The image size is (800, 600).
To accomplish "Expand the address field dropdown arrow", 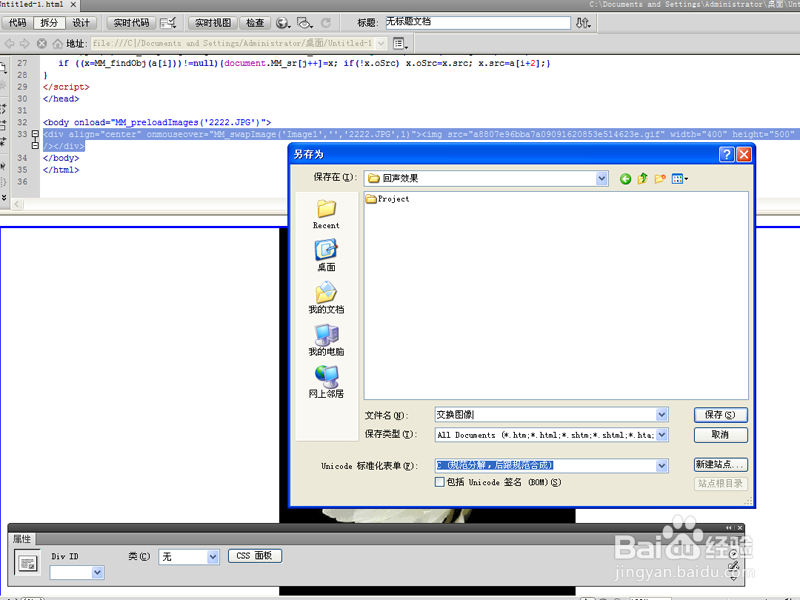I will (x=381, y=43).
